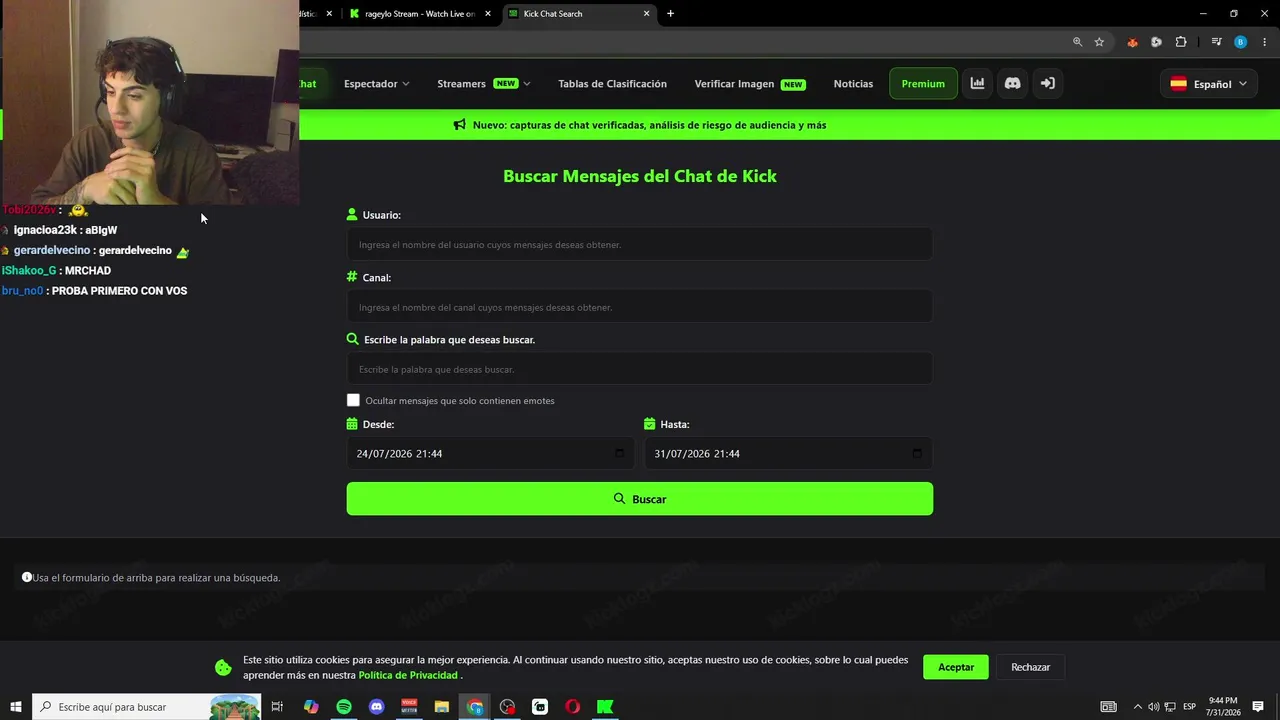This screenshot has width=1280, height=720.
Task: Expand the Streamers dropdown menu
Action: tap(484, 84)
